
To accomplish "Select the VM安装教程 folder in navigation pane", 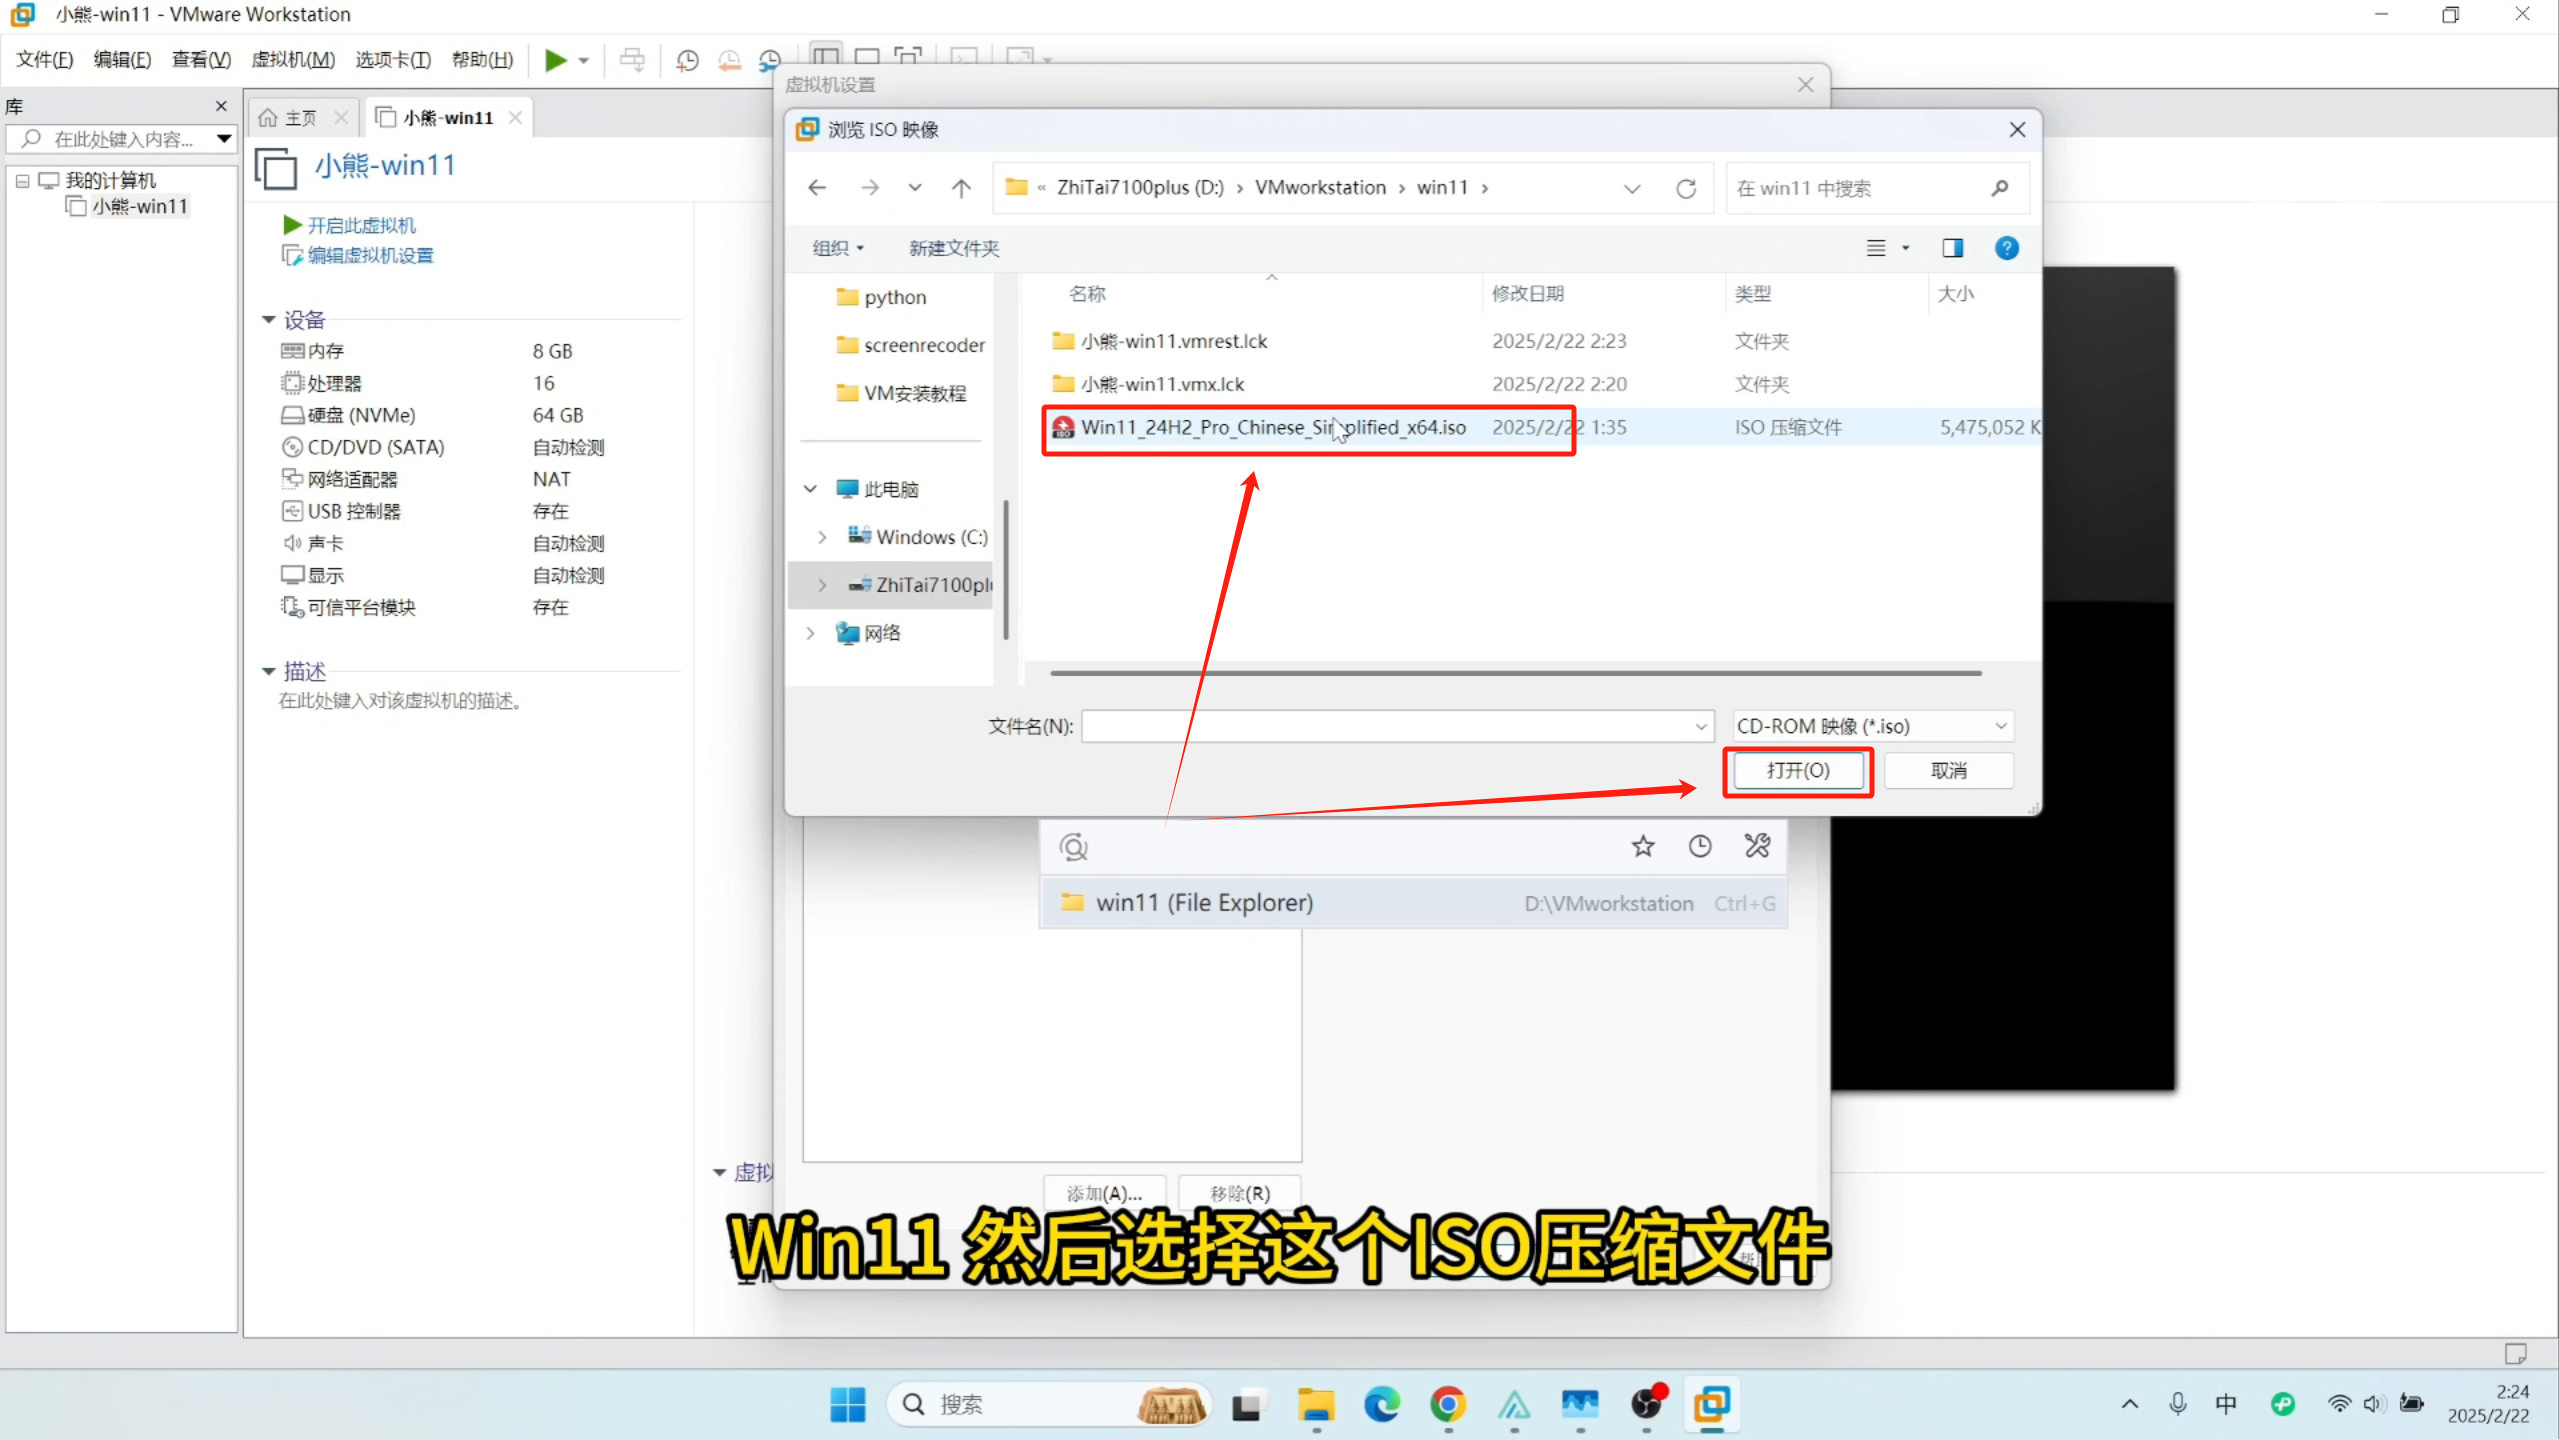I will [x=901, y=393].
